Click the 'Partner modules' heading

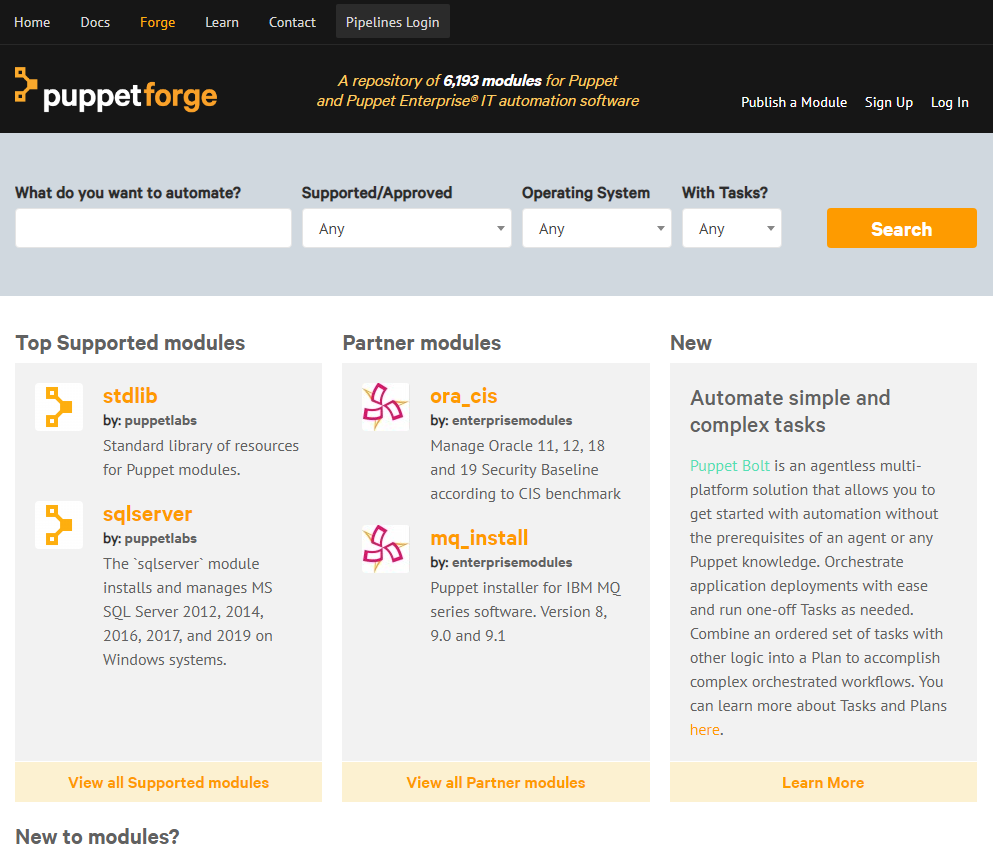click(422, 343)
